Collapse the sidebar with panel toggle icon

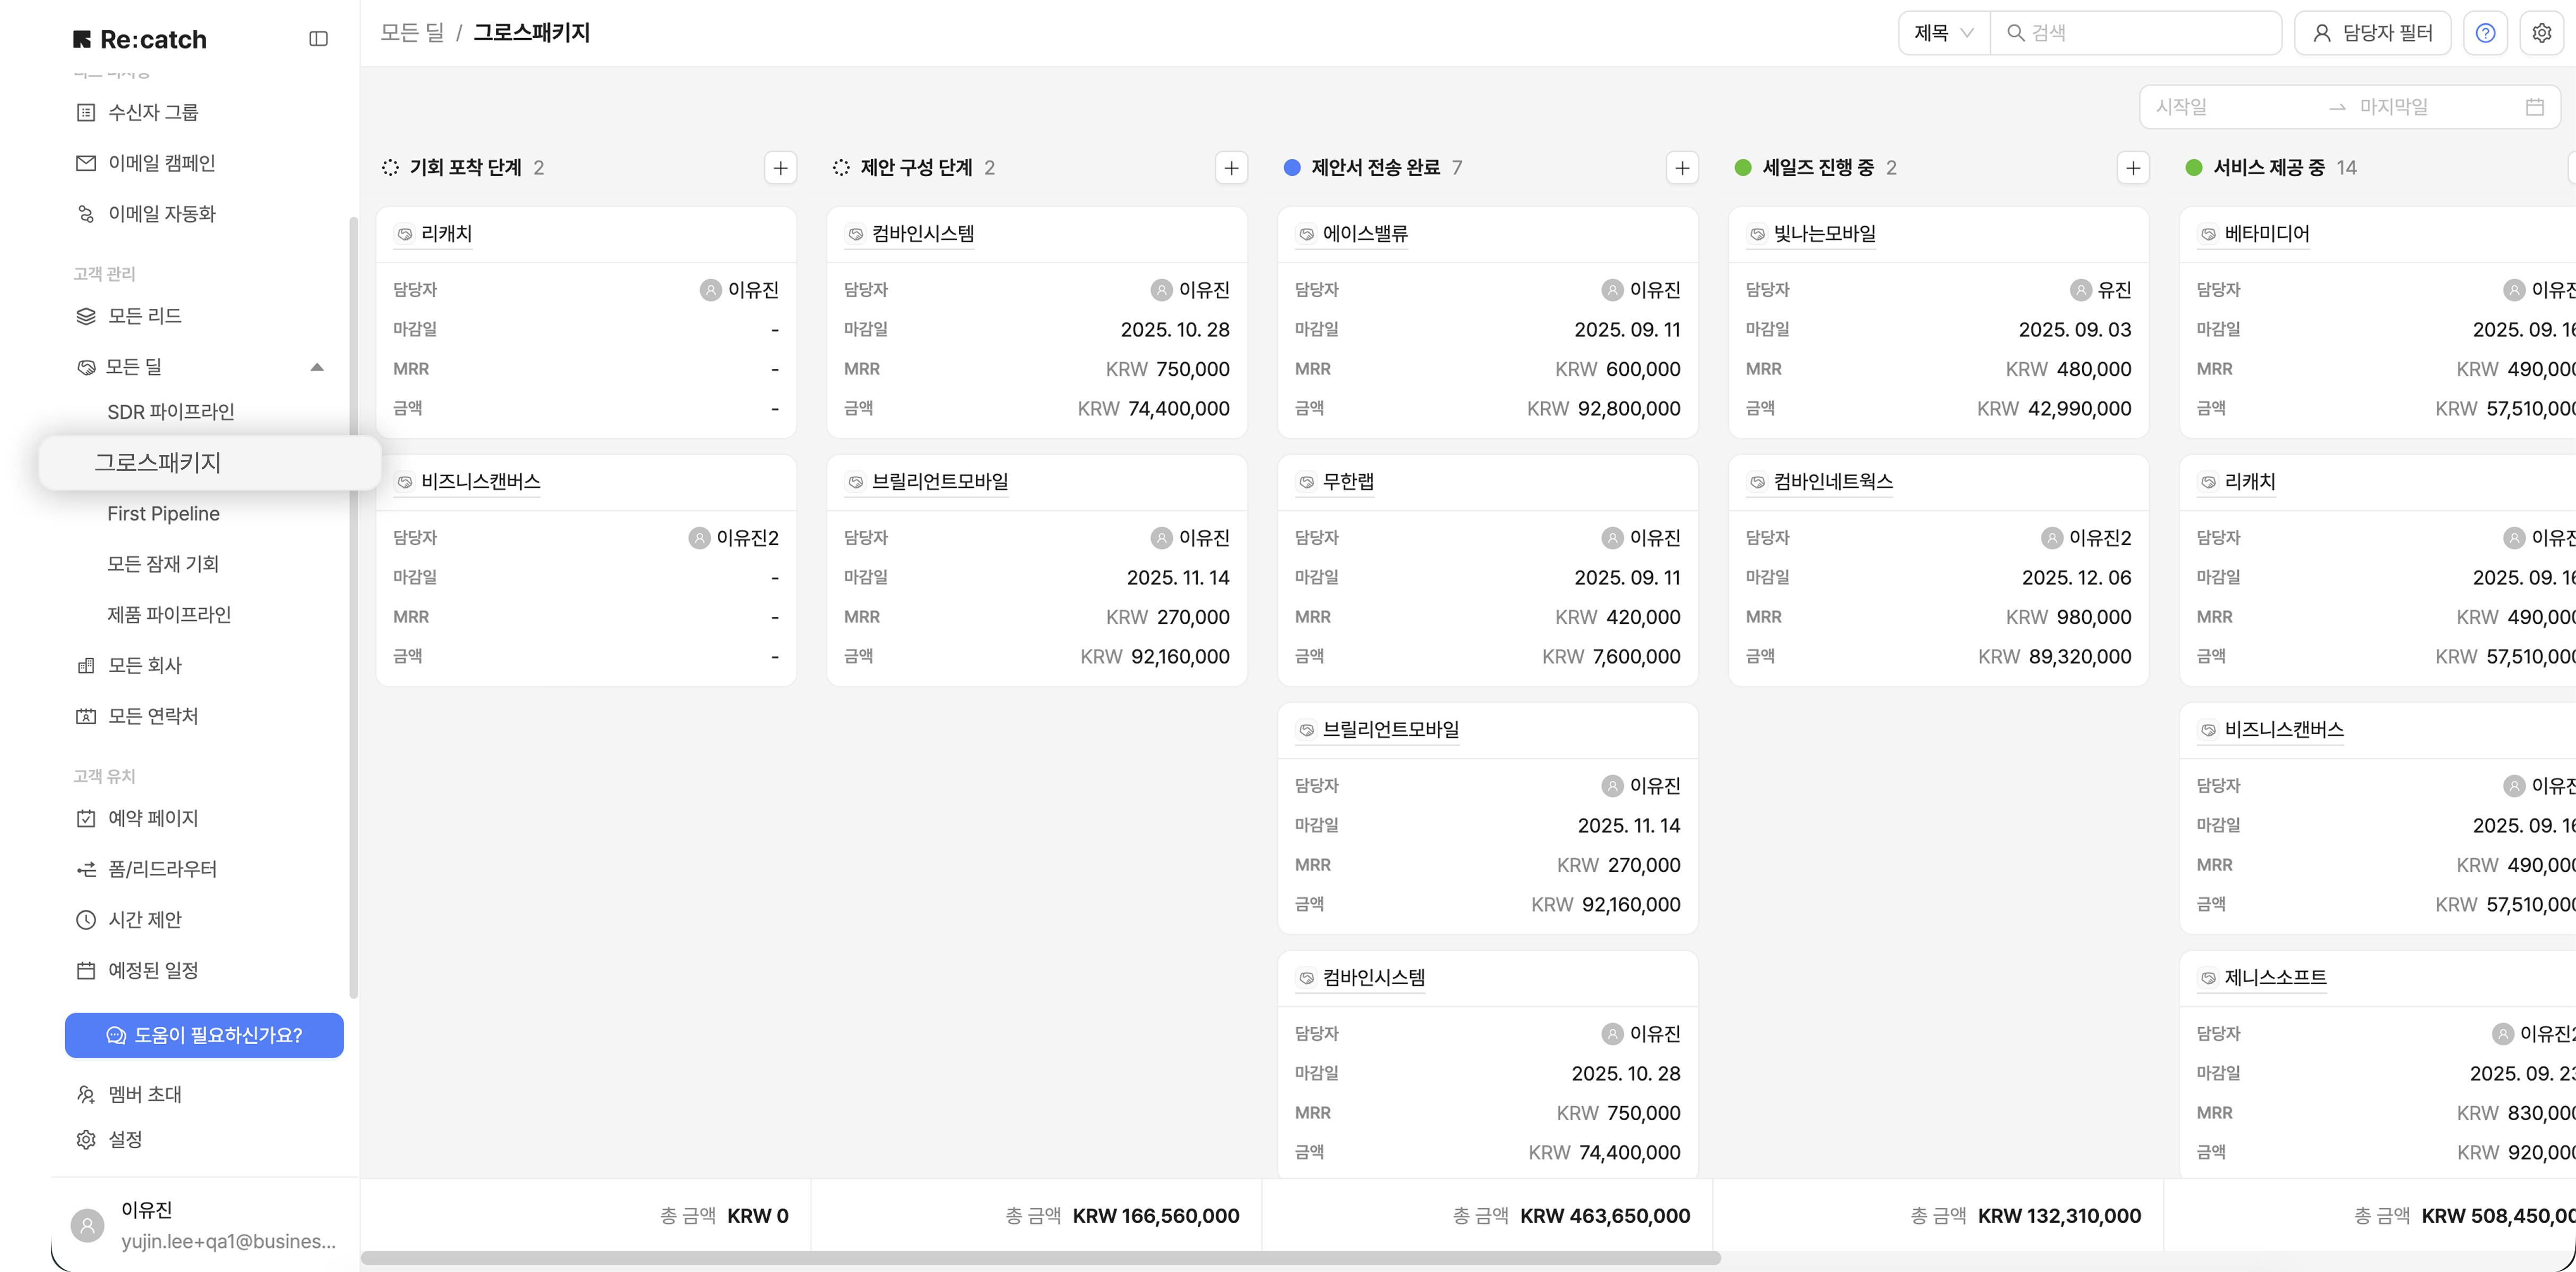[x=318, y=39]
